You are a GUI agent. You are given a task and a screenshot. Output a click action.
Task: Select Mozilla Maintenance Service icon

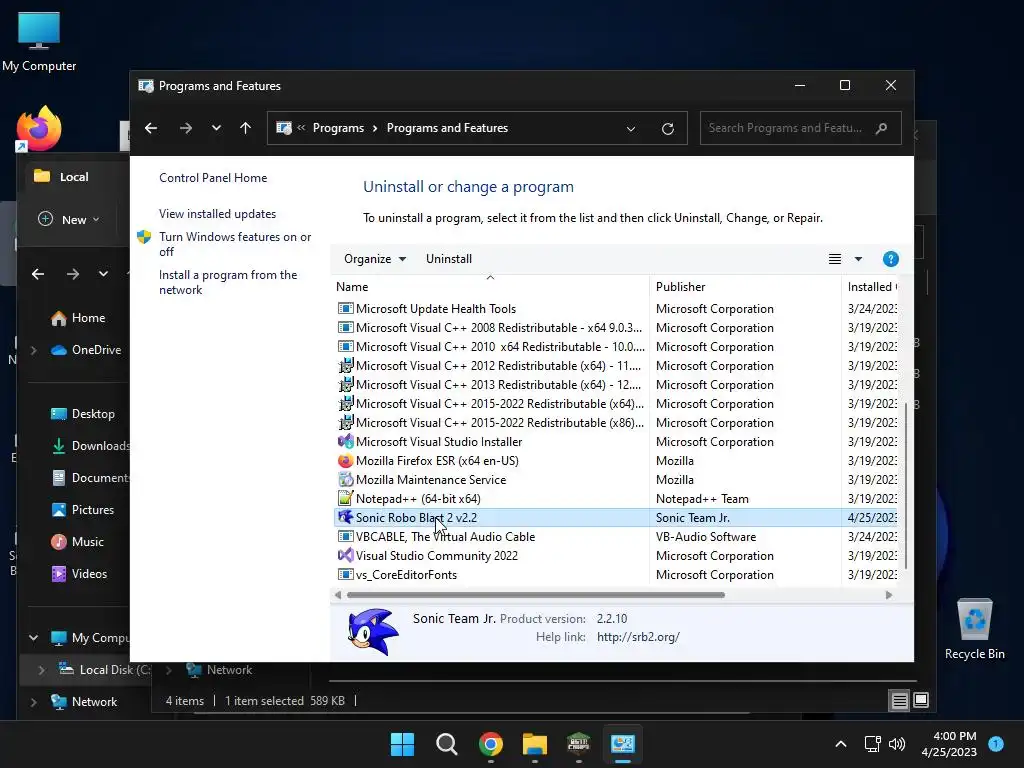(345, 479)
